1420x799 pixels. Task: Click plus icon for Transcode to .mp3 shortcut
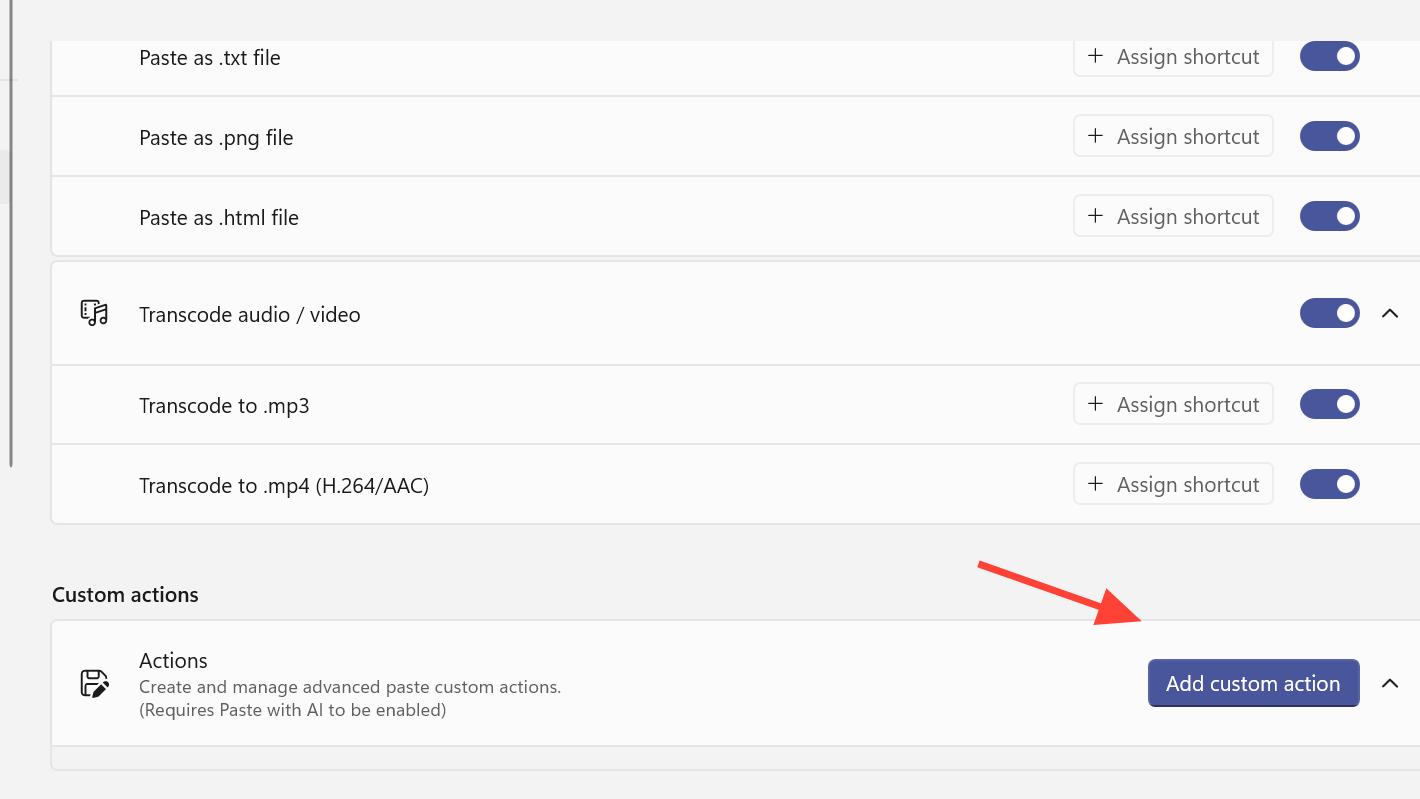click(1095, 405)
